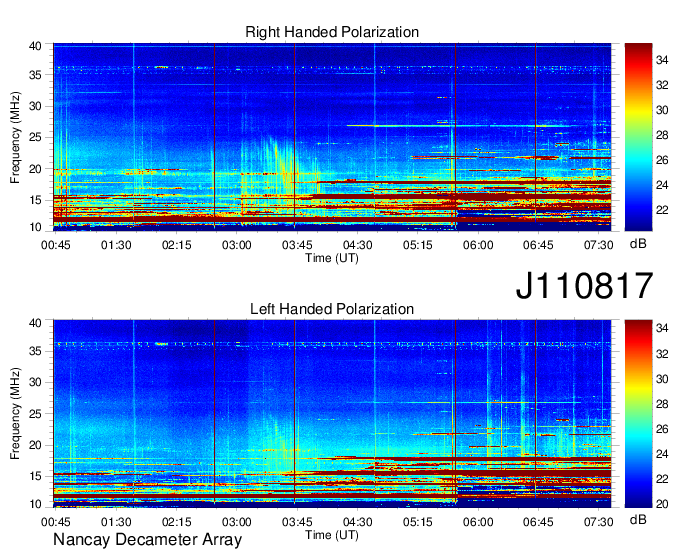680x552 pixels.
Task: Click inside the Left Handed Polarization spectrogram
Action: click(332, 414)
